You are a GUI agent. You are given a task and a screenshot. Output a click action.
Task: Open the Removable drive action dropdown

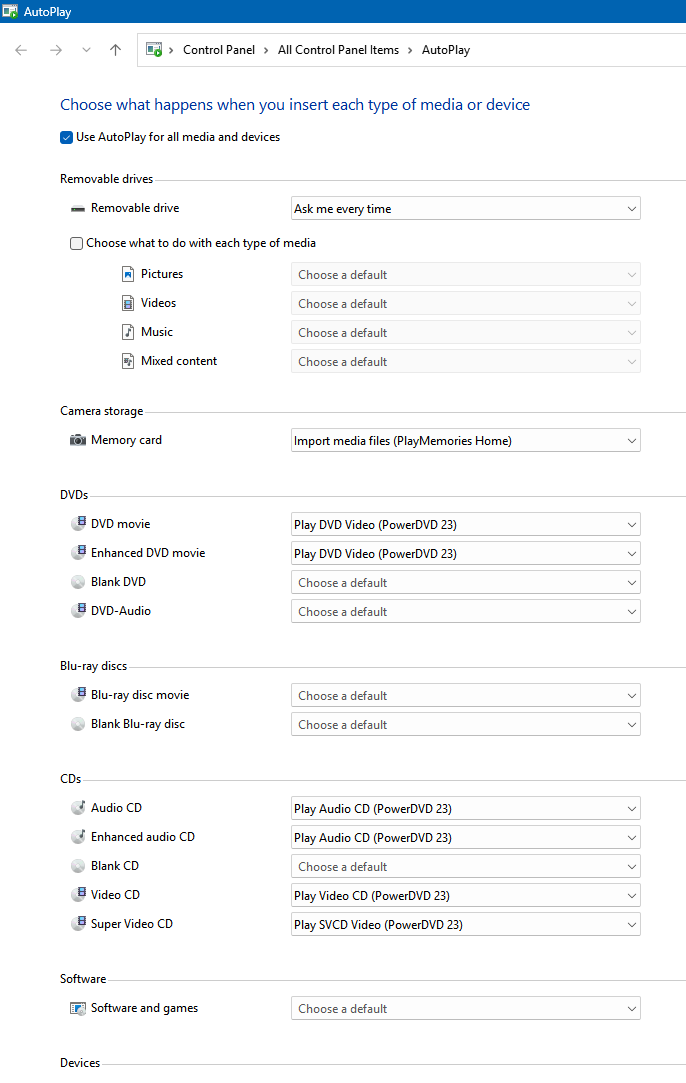(465, 209)
